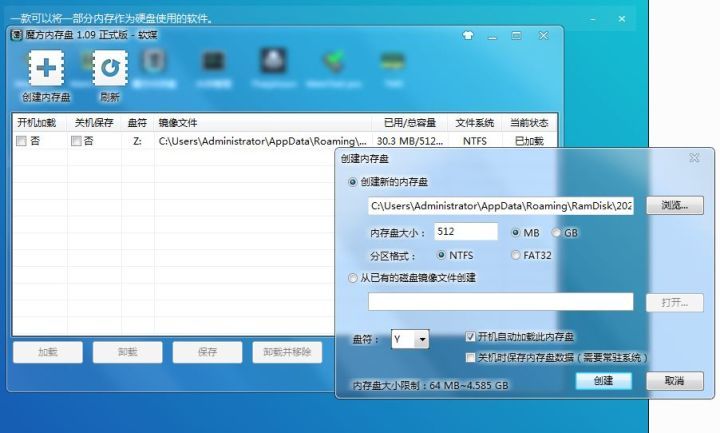Minimize the 魔方内存盘 window
The image size is (720, 433).
(x=492, y=36)
